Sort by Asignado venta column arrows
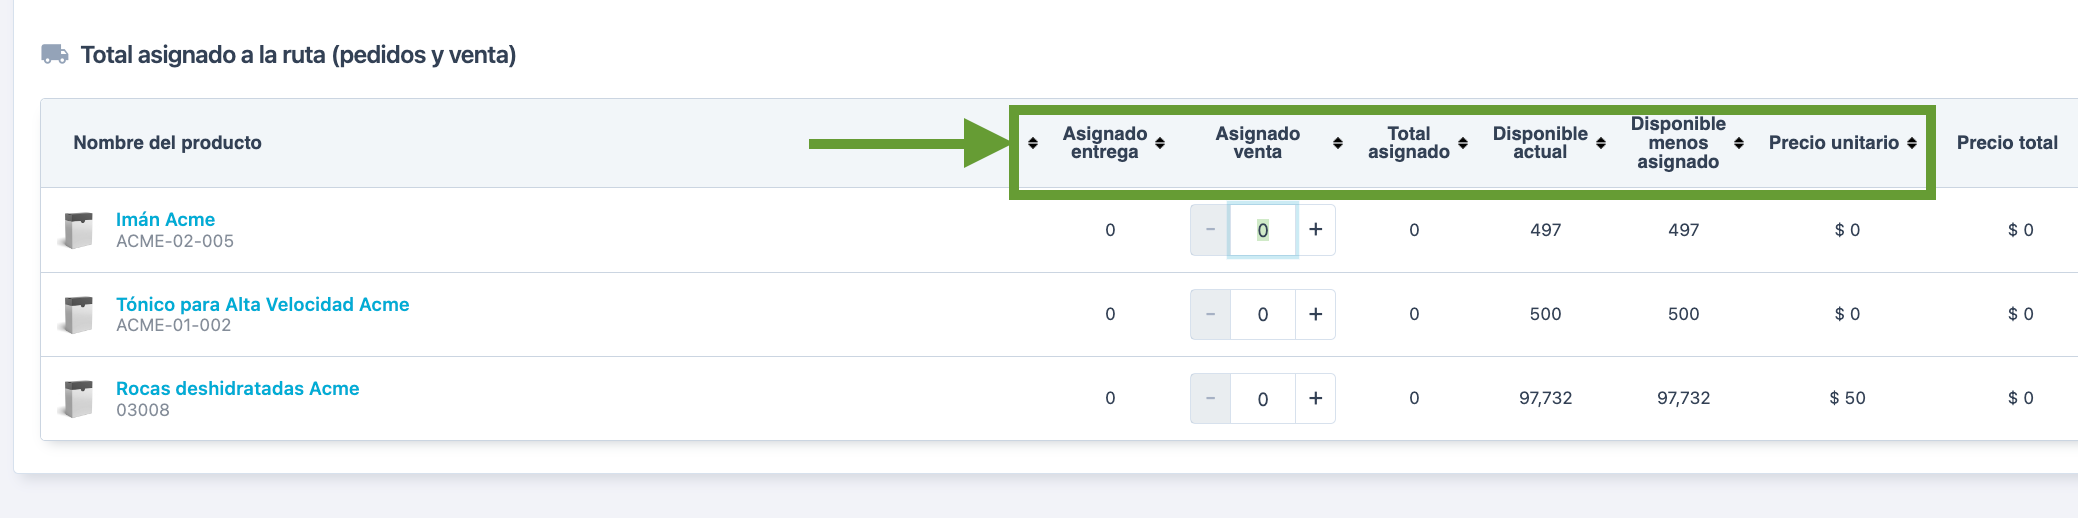2078x518 pixels. point(1338,143)
